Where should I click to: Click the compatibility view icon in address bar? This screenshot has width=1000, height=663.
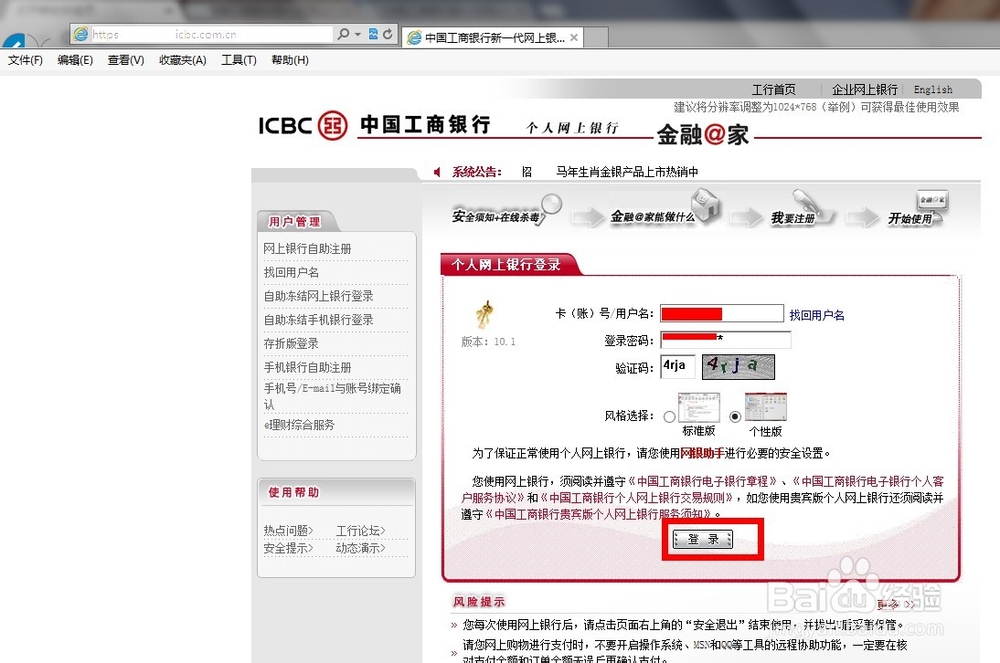tap(373, 34)
